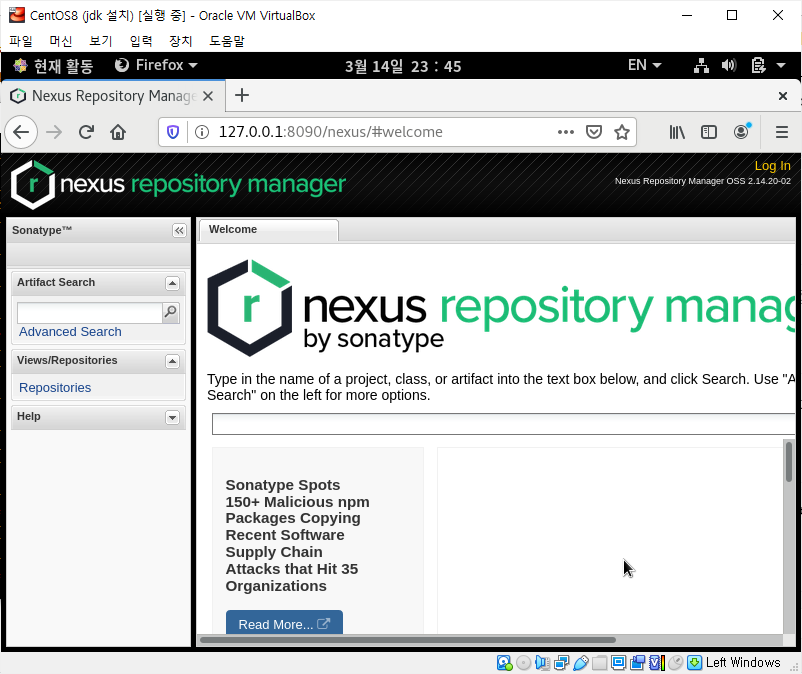Click the VirtualBox shared folders status icon
This screenshot has width=802, height=674.
(x=599, y=663)
